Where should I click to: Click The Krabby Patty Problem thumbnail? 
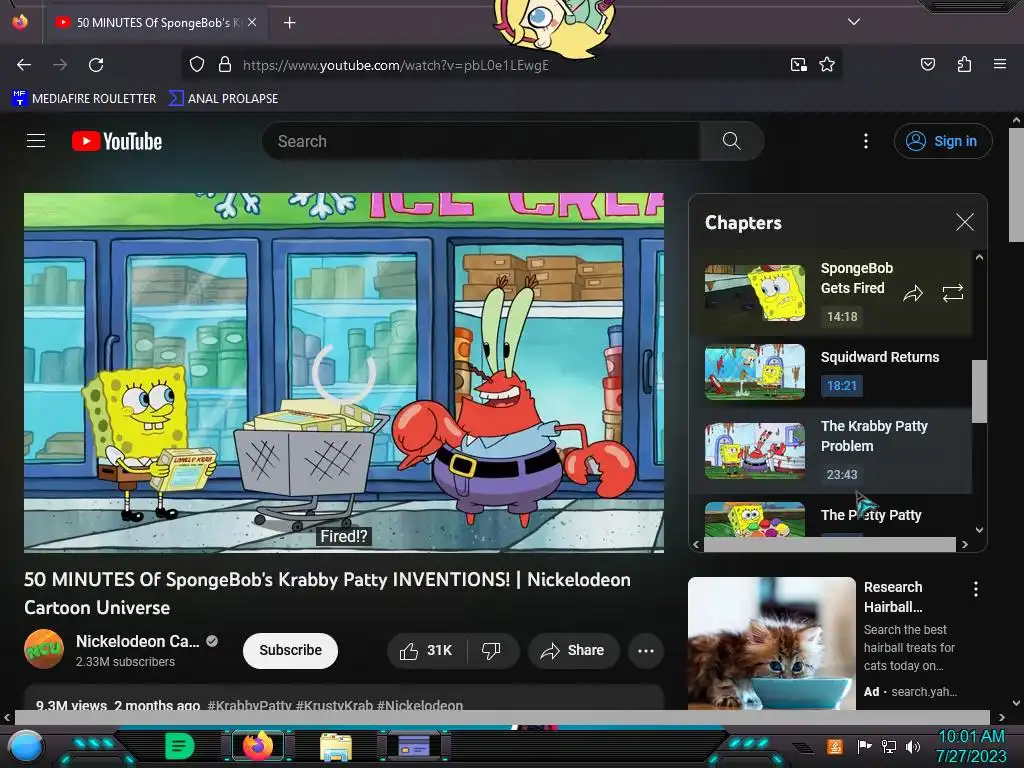(755, 451)
